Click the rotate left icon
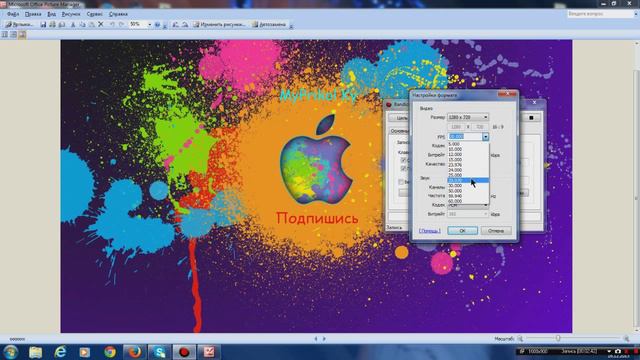The image size is (640, 360). pyautogui.click(x=176, y=24)
